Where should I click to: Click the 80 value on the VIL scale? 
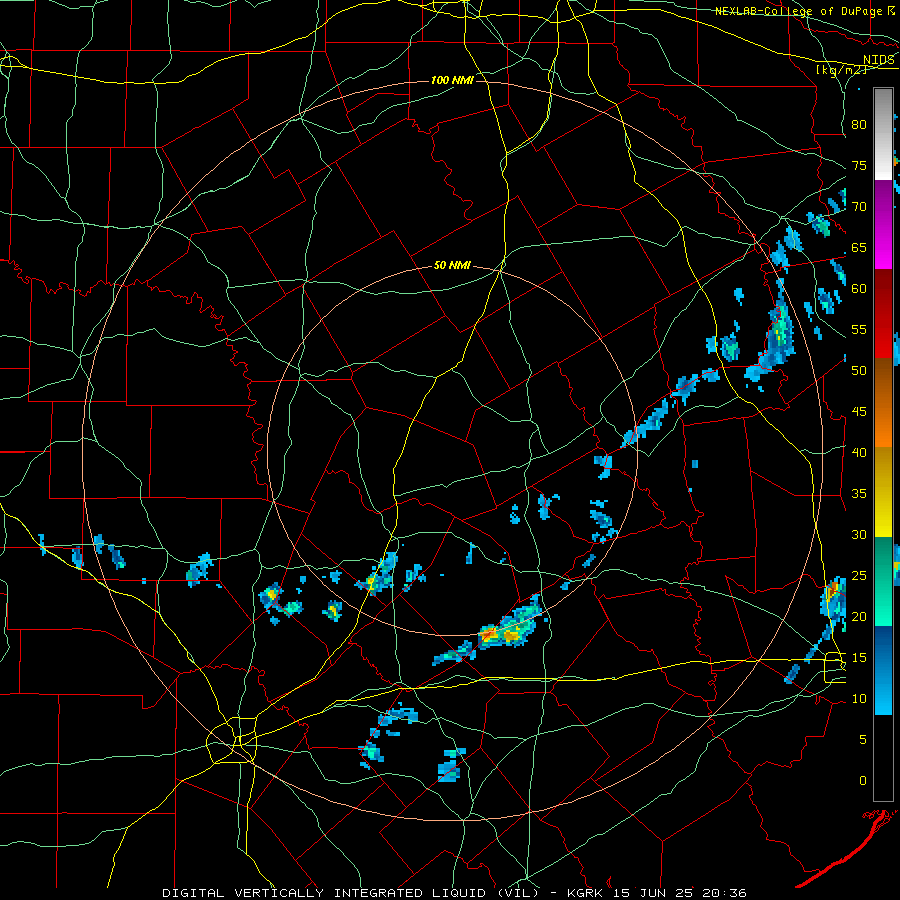(859, 125)
